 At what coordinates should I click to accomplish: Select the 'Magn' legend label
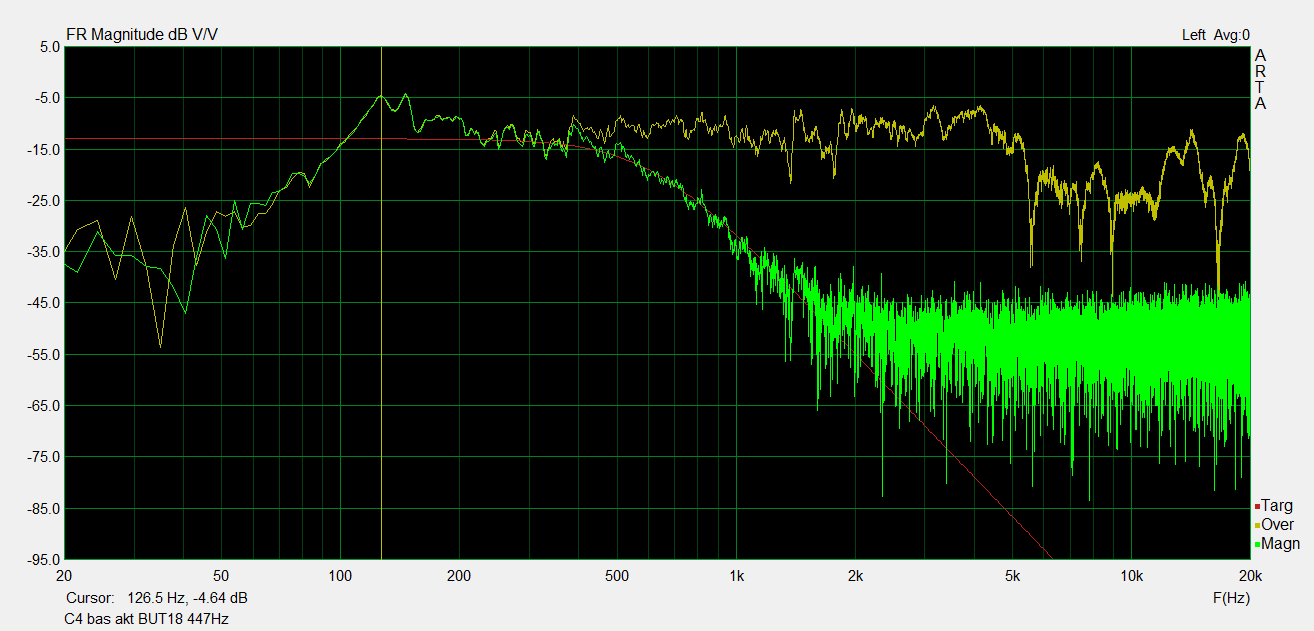1281,543
